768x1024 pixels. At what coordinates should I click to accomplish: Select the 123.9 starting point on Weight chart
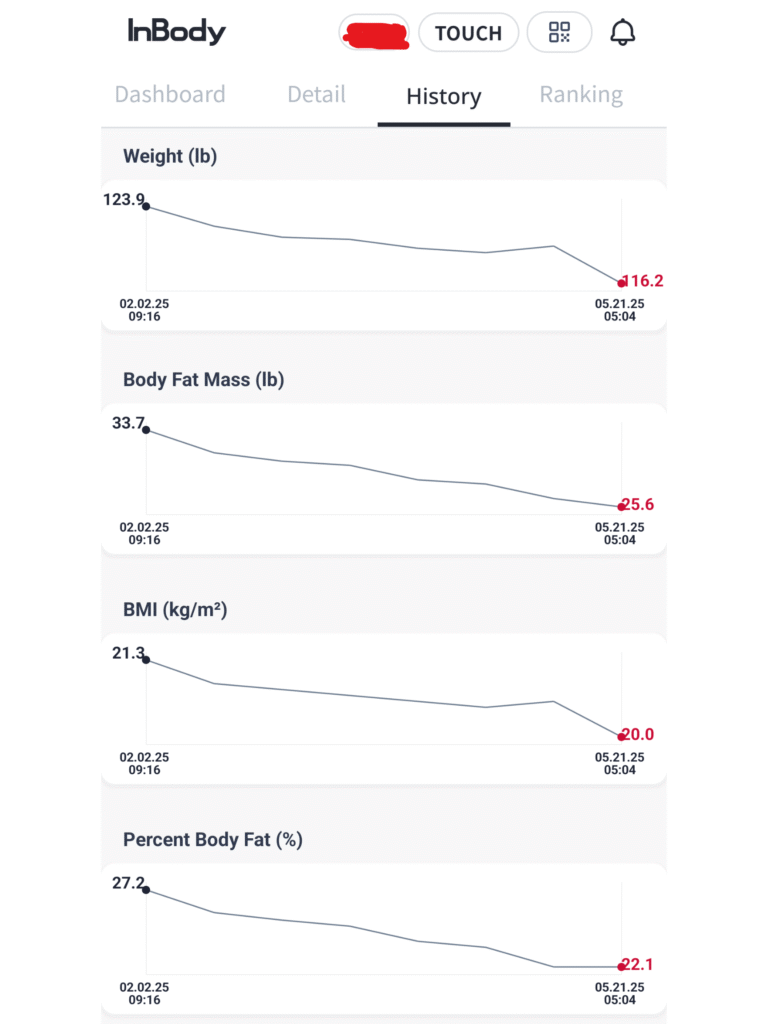146,206
